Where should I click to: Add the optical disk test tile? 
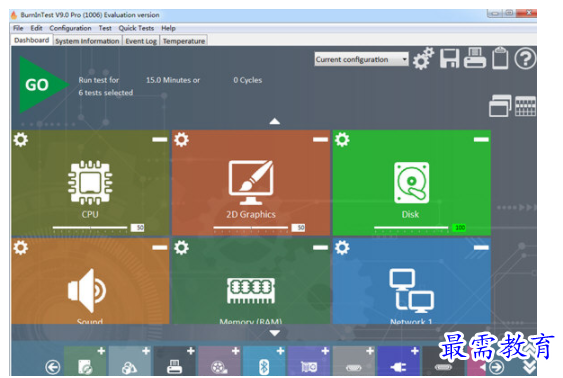pos(85,361)
